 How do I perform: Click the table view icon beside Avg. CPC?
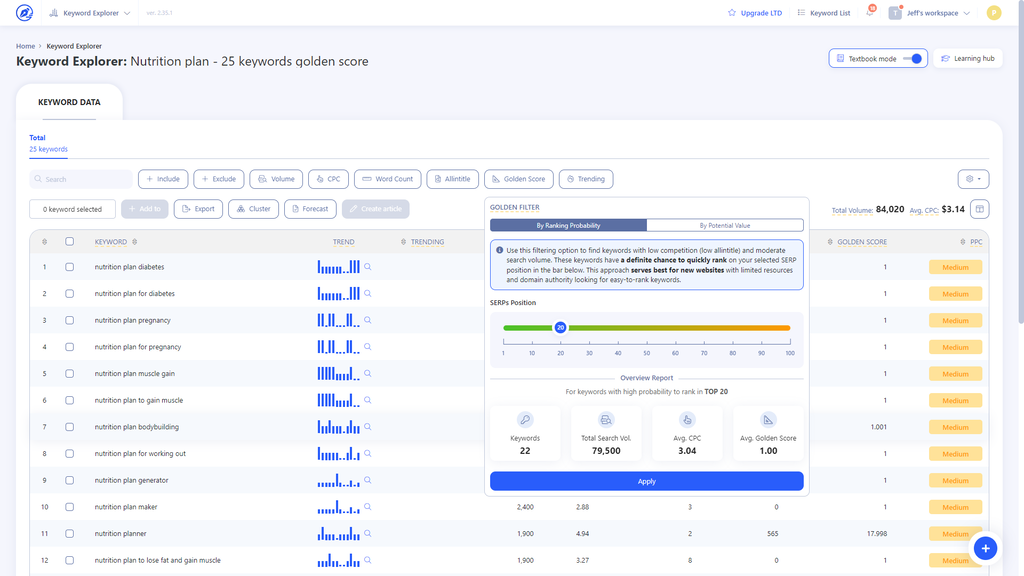click(981, 208)
